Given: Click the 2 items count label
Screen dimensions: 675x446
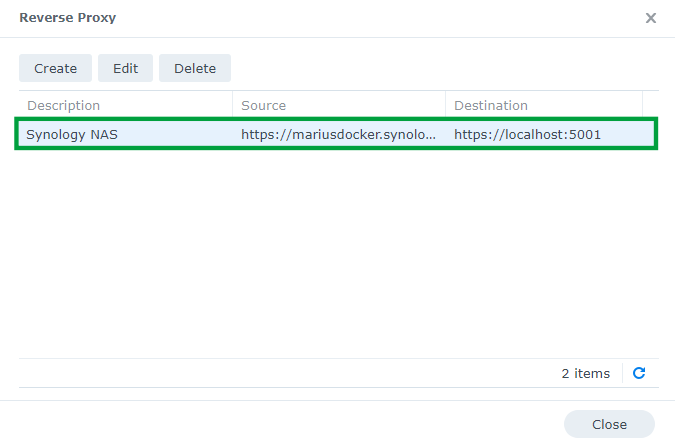Looking at the screenshot, I should 585,373.
